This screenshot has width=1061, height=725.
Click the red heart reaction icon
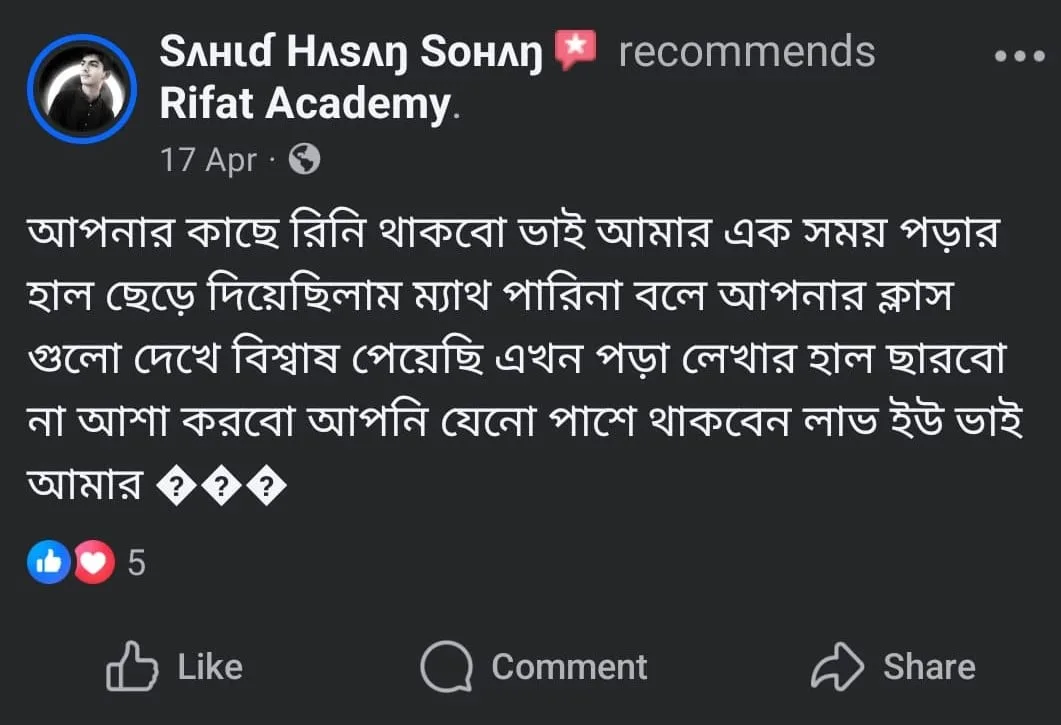click(93, 563)
